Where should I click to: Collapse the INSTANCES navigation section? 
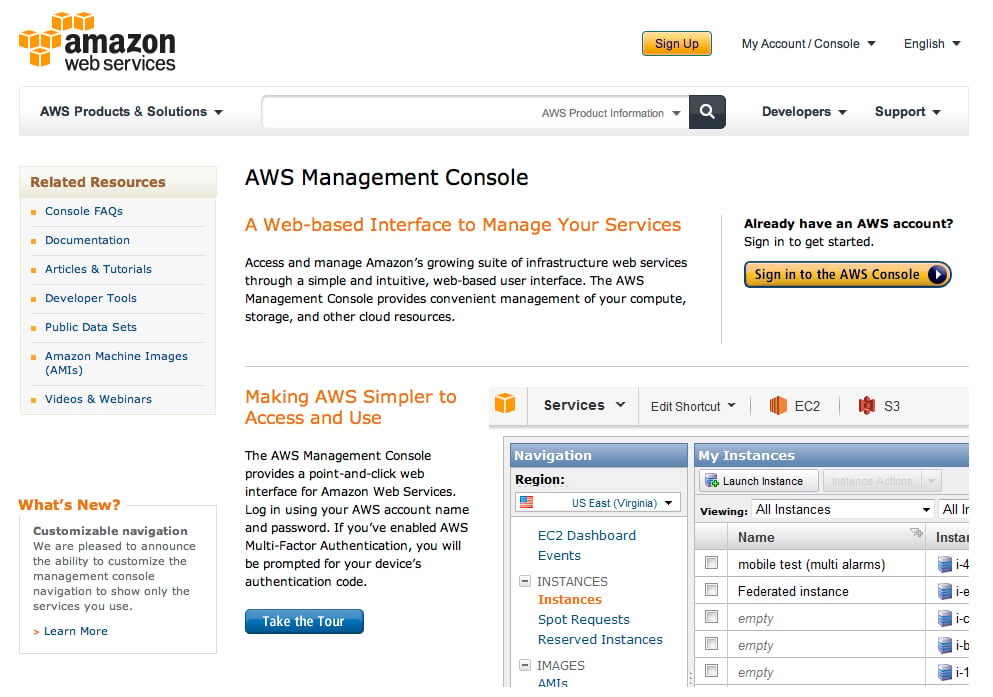pyautogui.click(x=524, y=581)
